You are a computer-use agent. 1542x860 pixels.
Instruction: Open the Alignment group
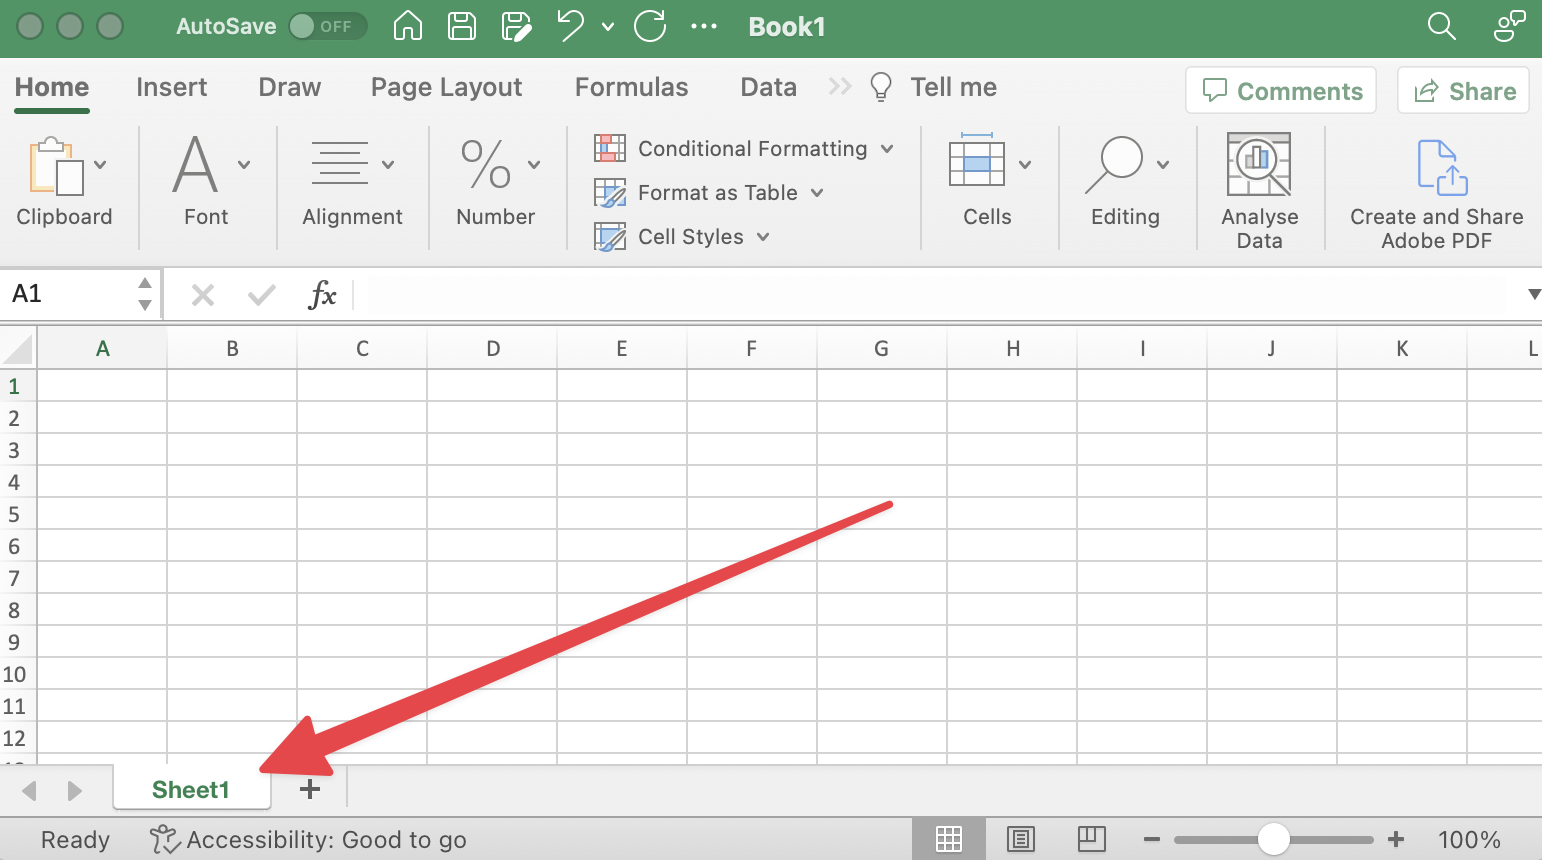pos(352,182)
